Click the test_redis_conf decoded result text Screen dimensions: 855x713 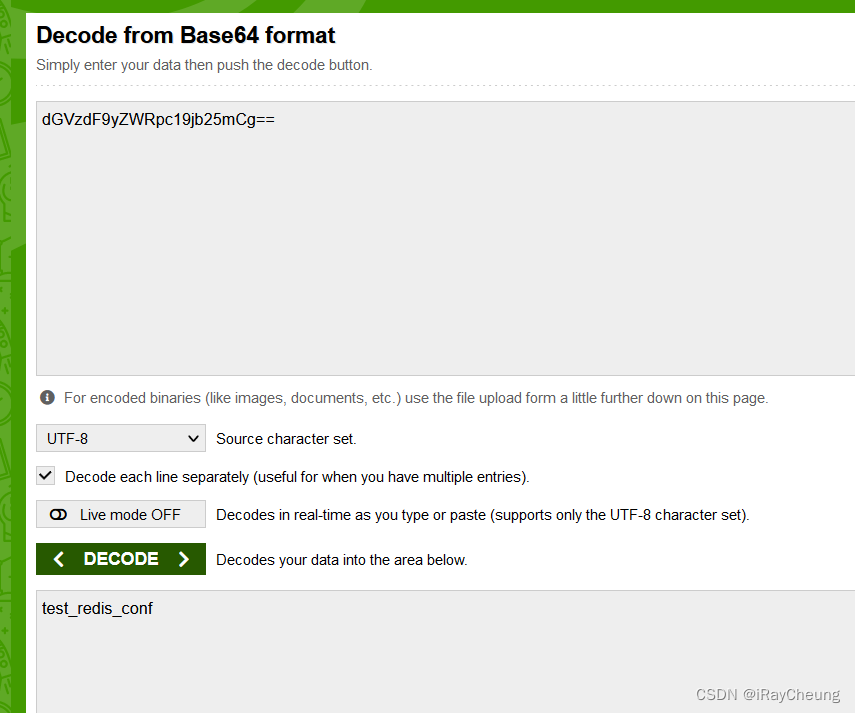point(97,608)
